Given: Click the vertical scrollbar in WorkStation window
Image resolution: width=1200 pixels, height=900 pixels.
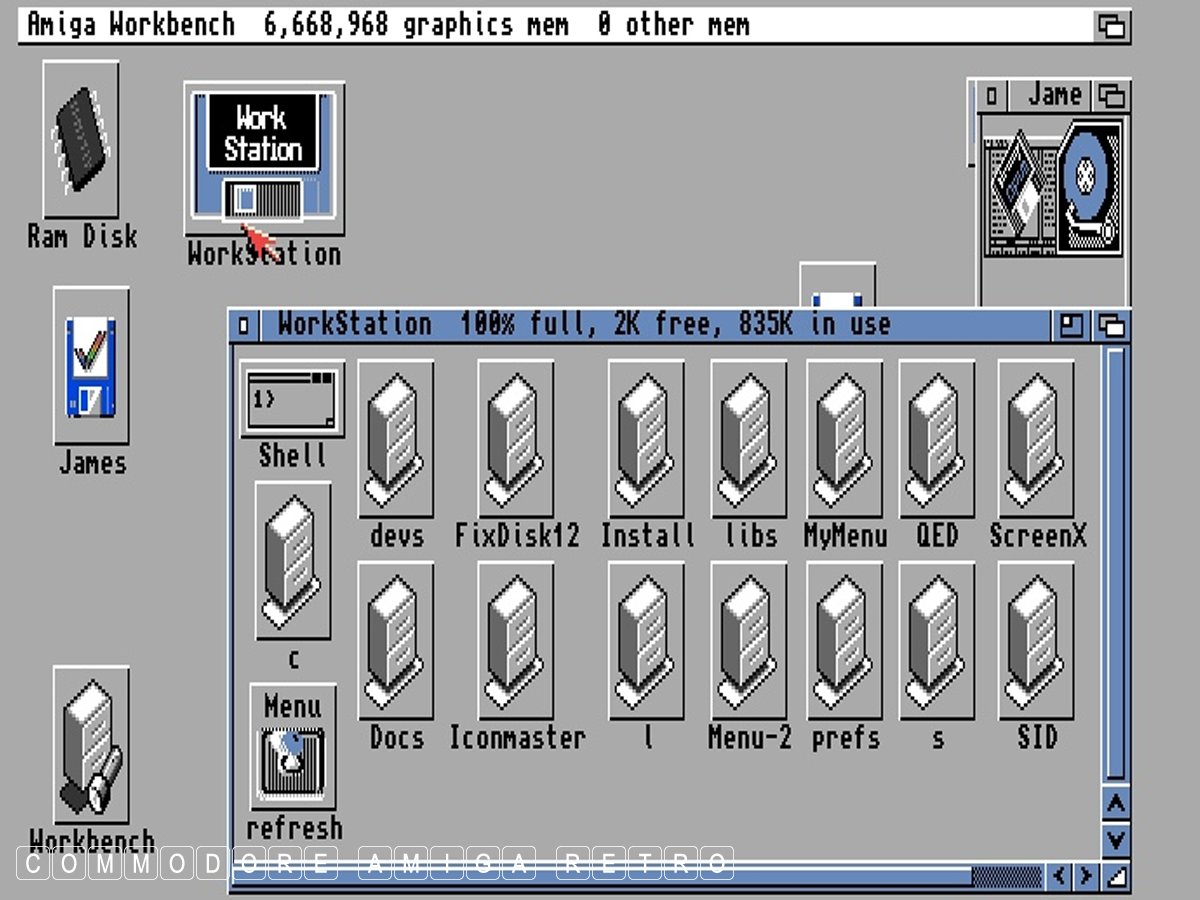Looking at the screenshot, I should click(x=1115, y=560).
